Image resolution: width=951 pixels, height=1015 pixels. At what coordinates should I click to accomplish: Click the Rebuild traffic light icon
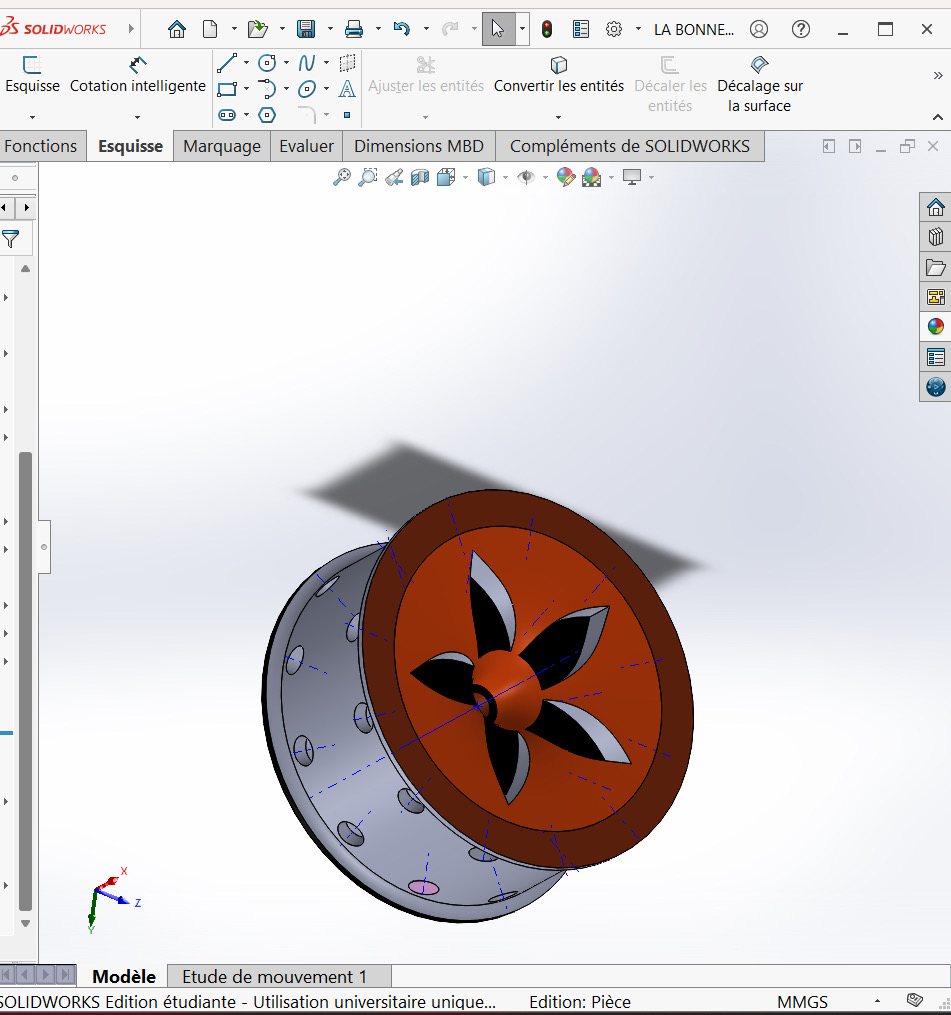click(x=547, y=29)
